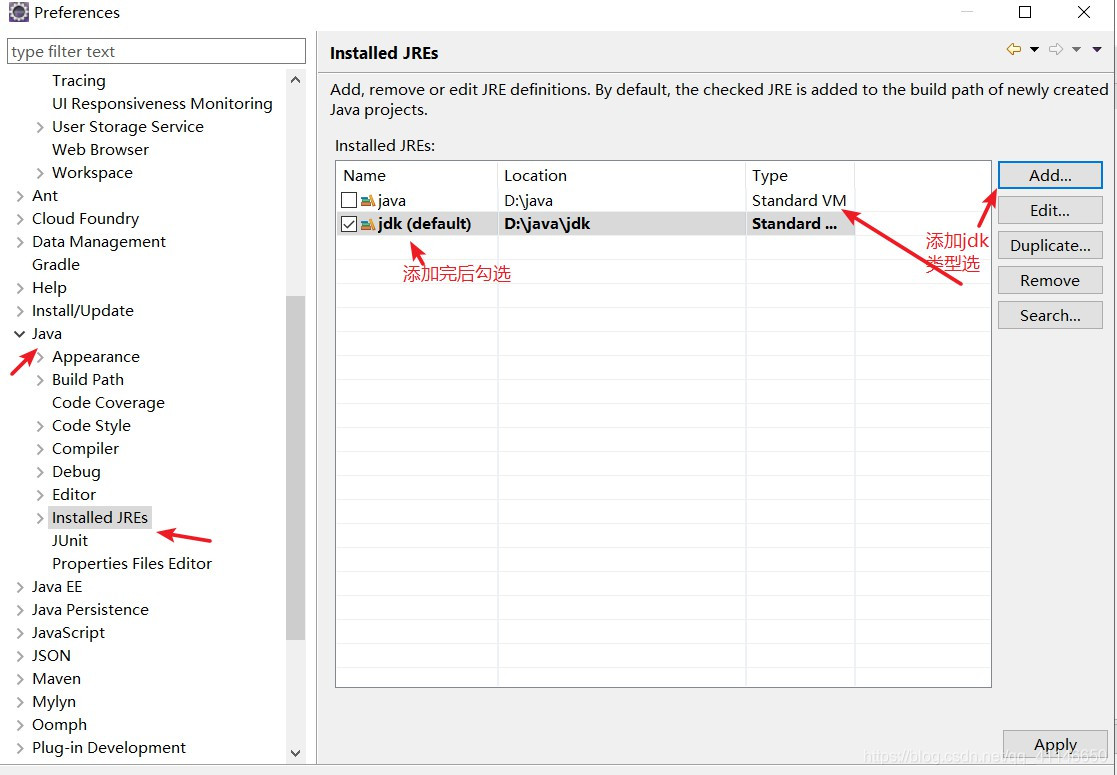Sort table by the Type column header

coord(800,175)
